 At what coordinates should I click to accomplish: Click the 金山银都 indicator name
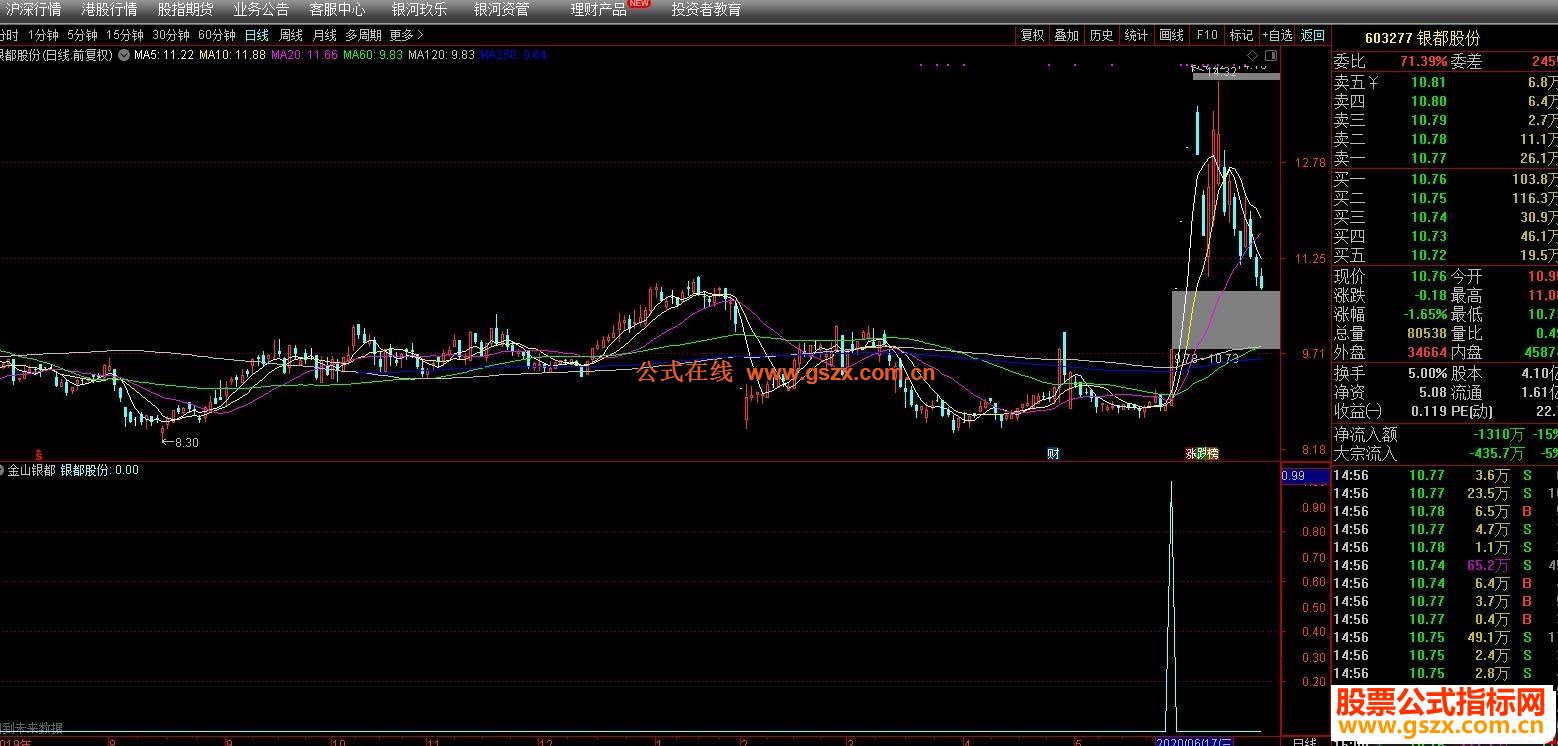point(32,470)
